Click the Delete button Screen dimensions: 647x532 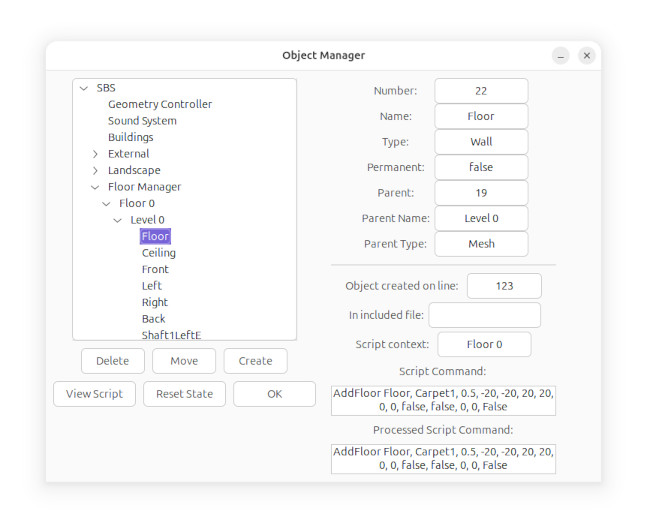pos(113,361)
